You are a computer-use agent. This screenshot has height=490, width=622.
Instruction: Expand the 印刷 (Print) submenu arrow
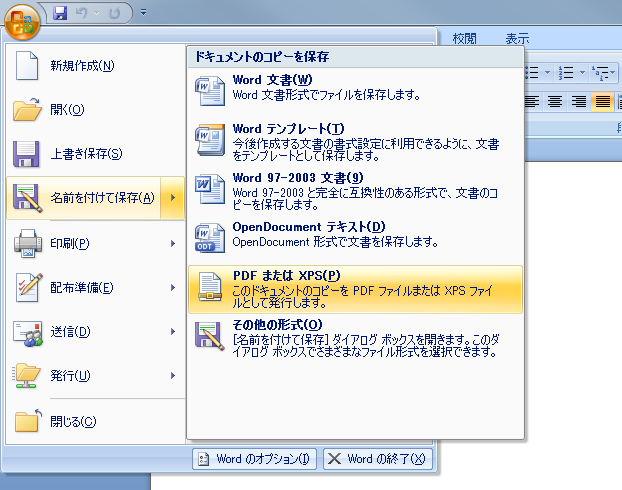click(x=174, y=243)
